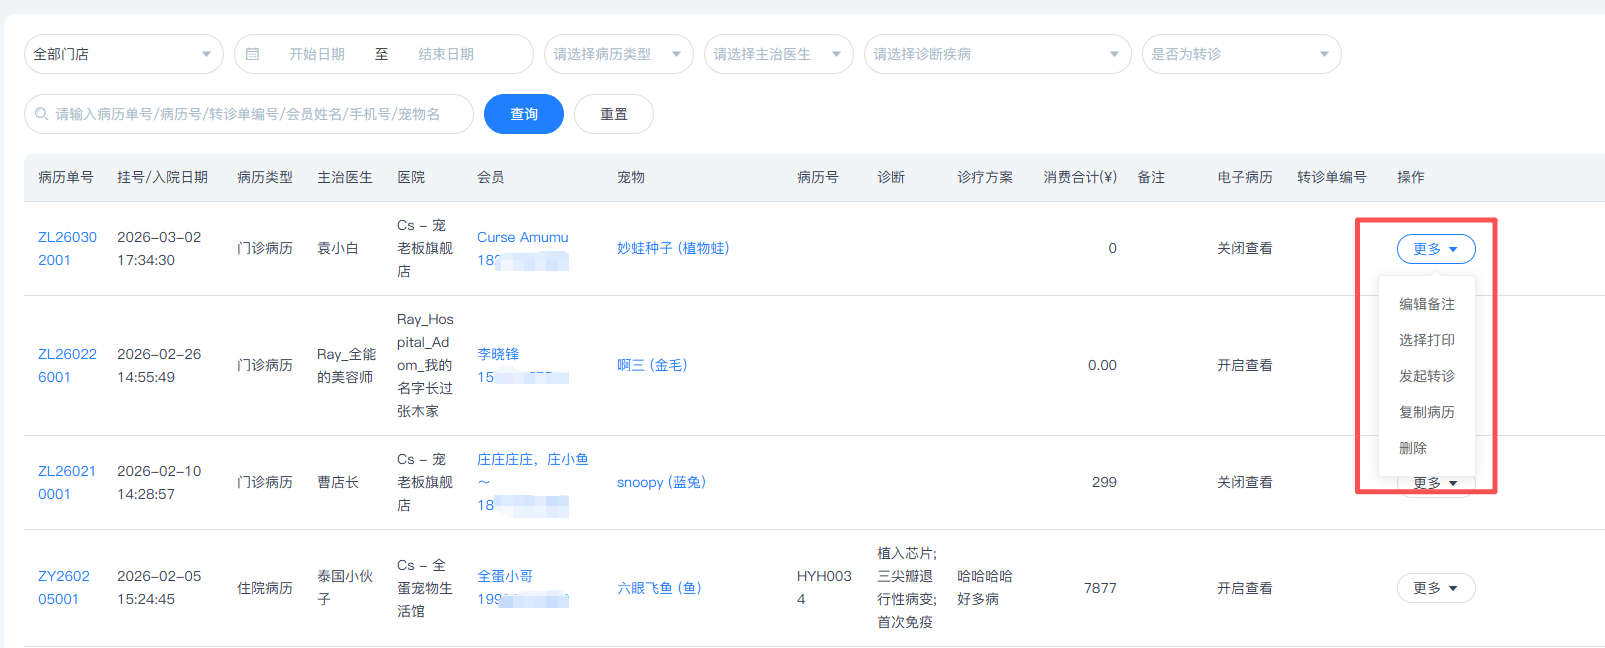Click 删除 in the more menu
The width and height of the screenshot is (1605, 648).
click(x=1412, y=448)
